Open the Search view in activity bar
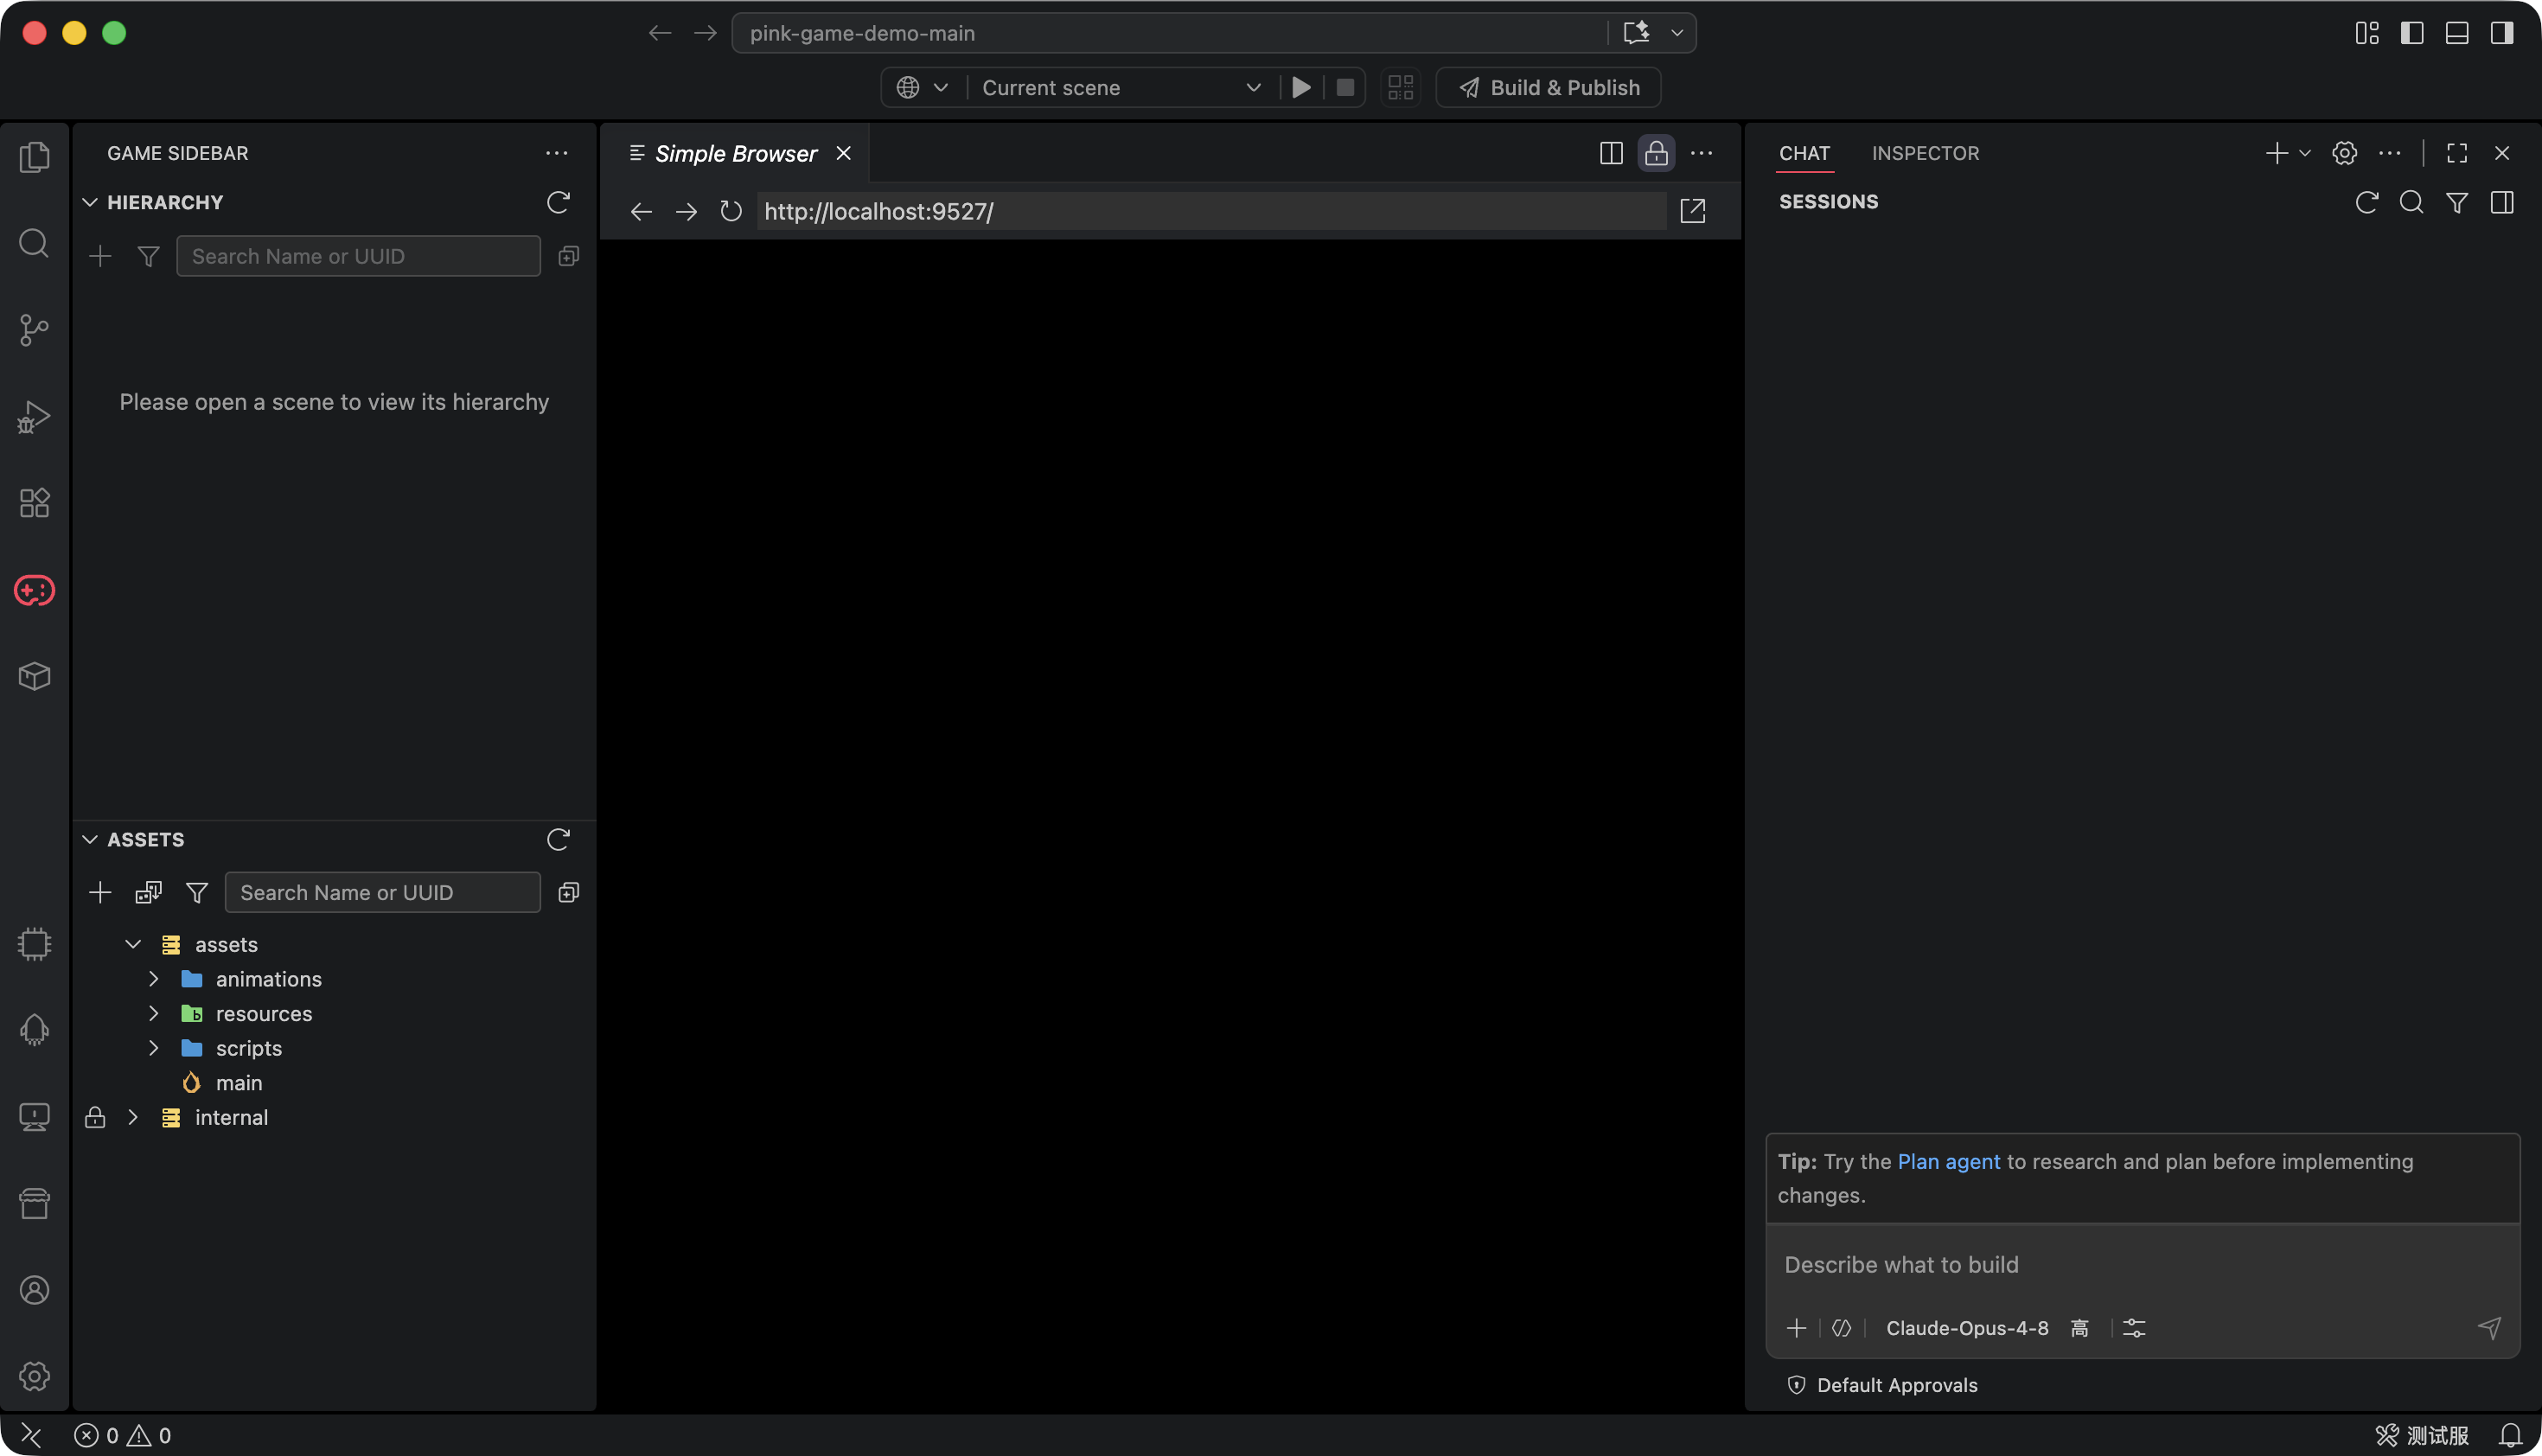 [x=34, y=243]
